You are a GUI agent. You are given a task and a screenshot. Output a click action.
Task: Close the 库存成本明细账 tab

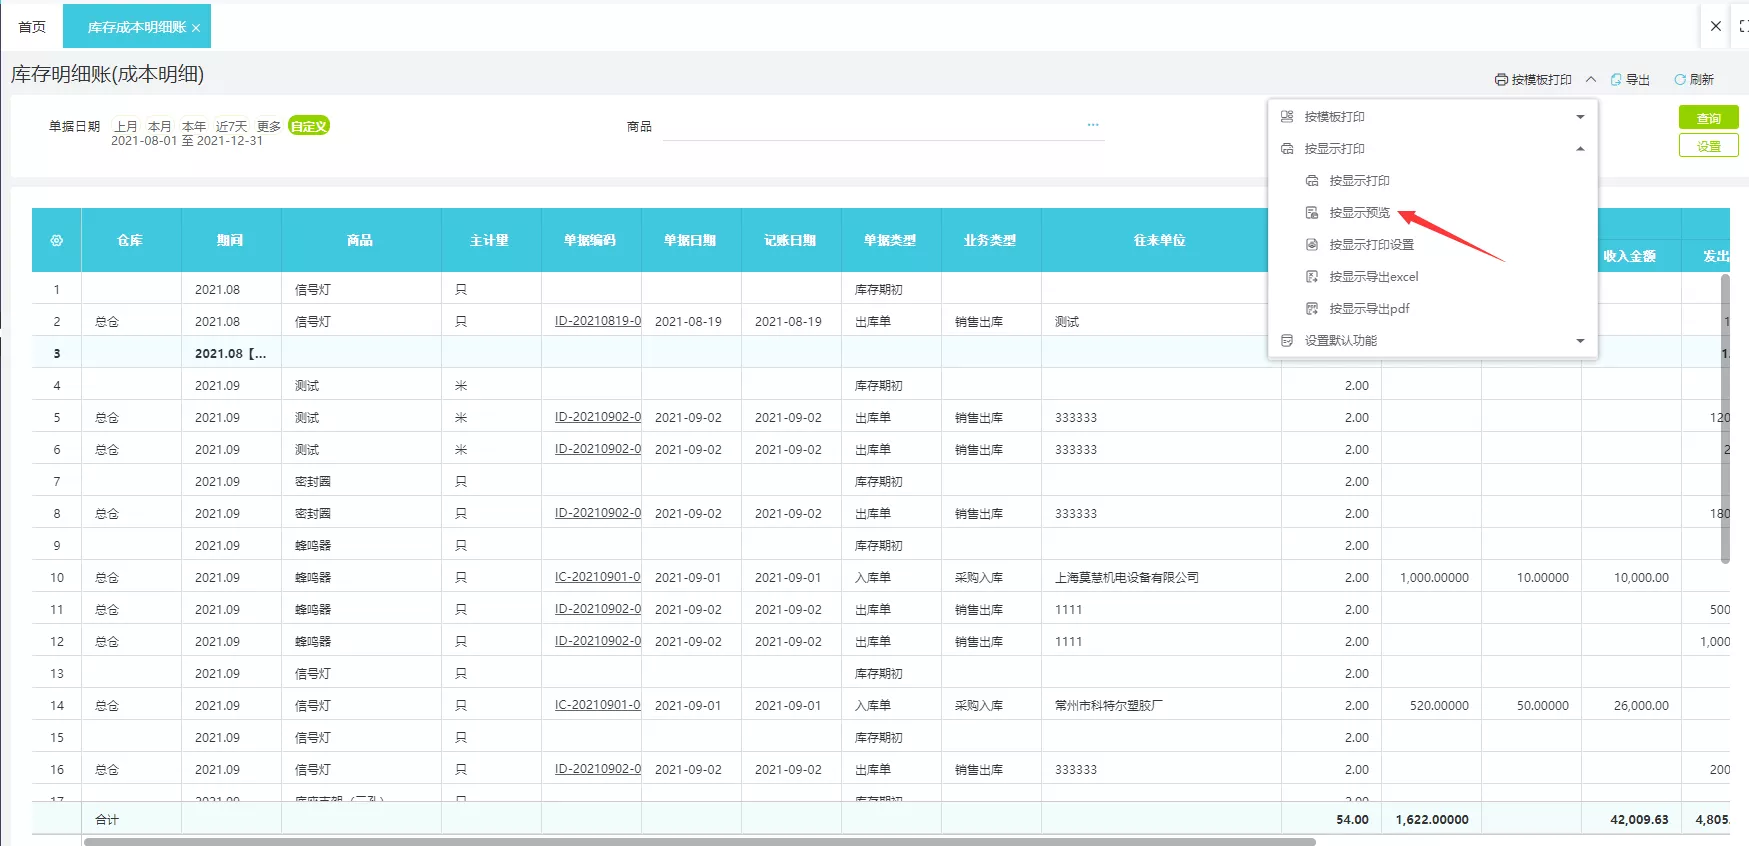click(196, 28)
